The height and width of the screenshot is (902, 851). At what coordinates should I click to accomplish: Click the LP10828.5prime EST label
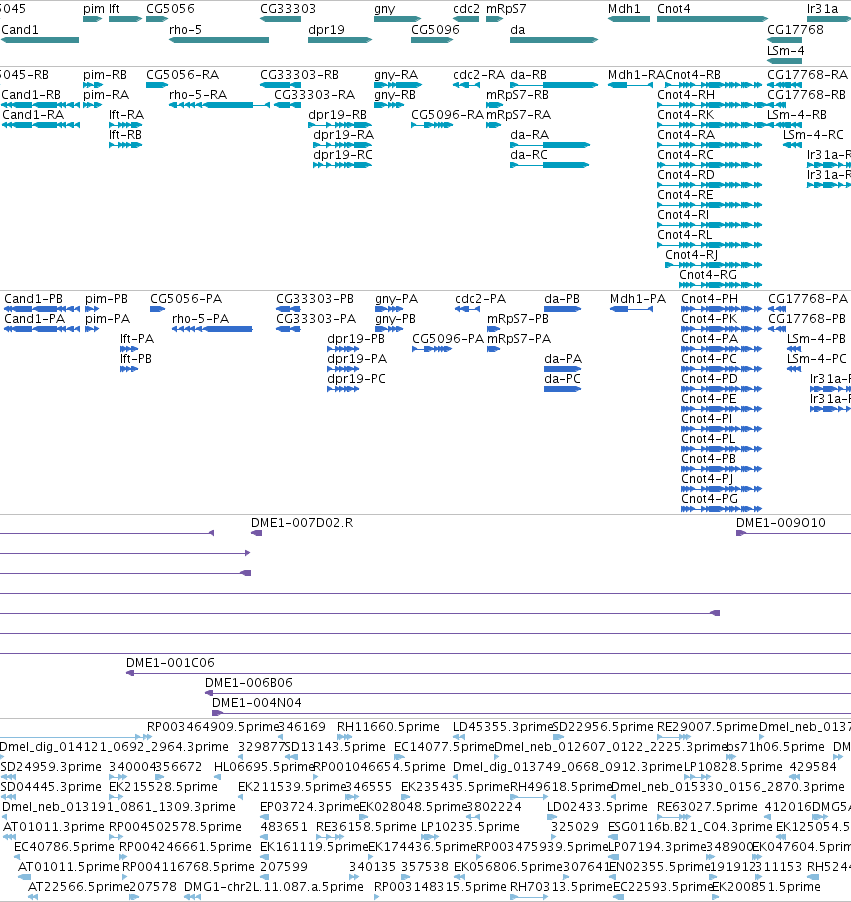(x=732, y=767)
